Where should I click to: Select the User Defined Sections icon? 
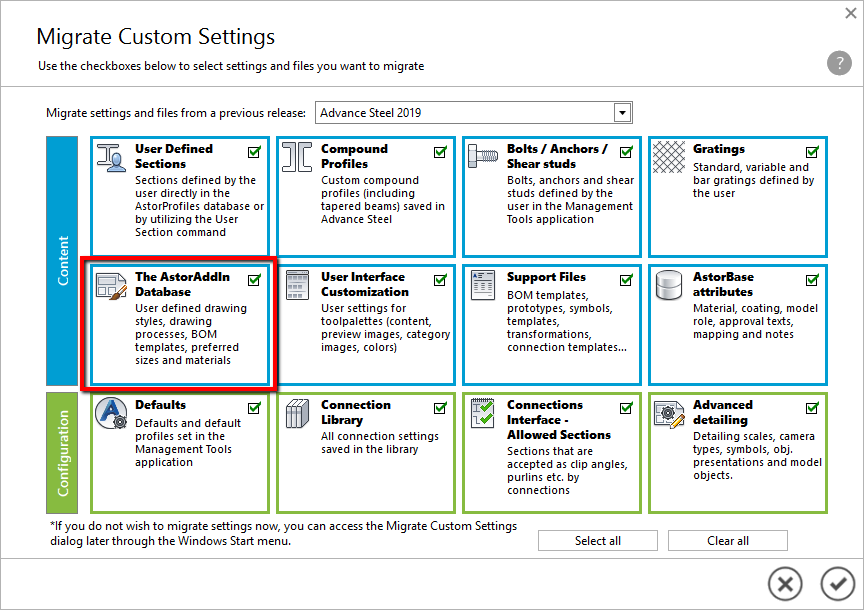point(110,158)
